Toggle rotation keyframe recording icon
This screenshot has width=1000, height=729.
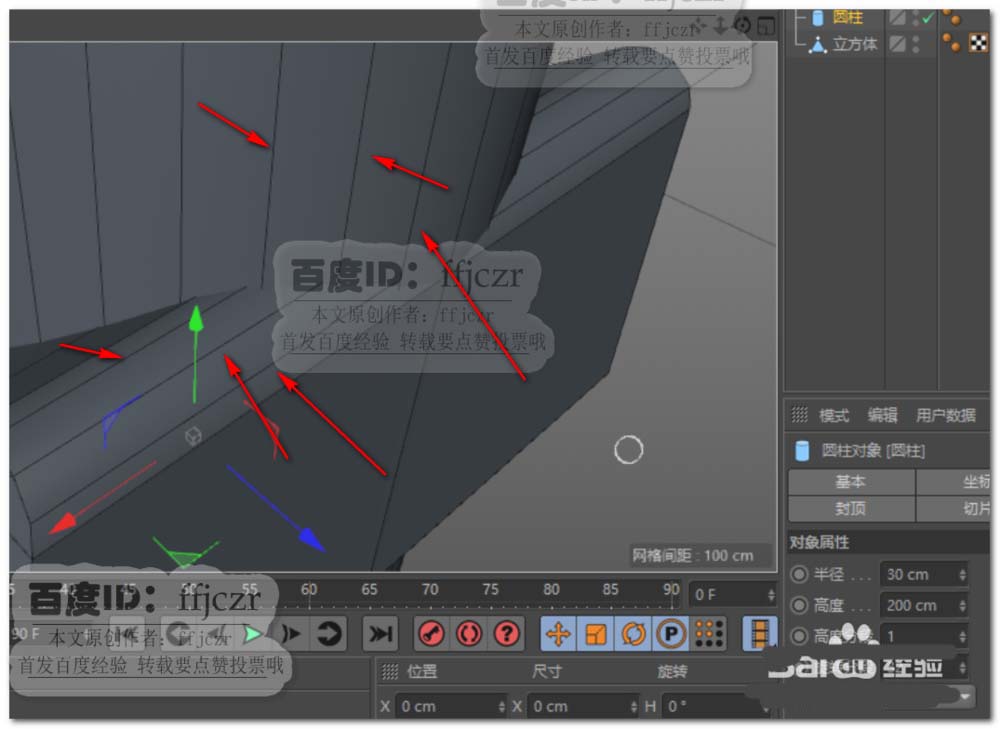(633, 634)
